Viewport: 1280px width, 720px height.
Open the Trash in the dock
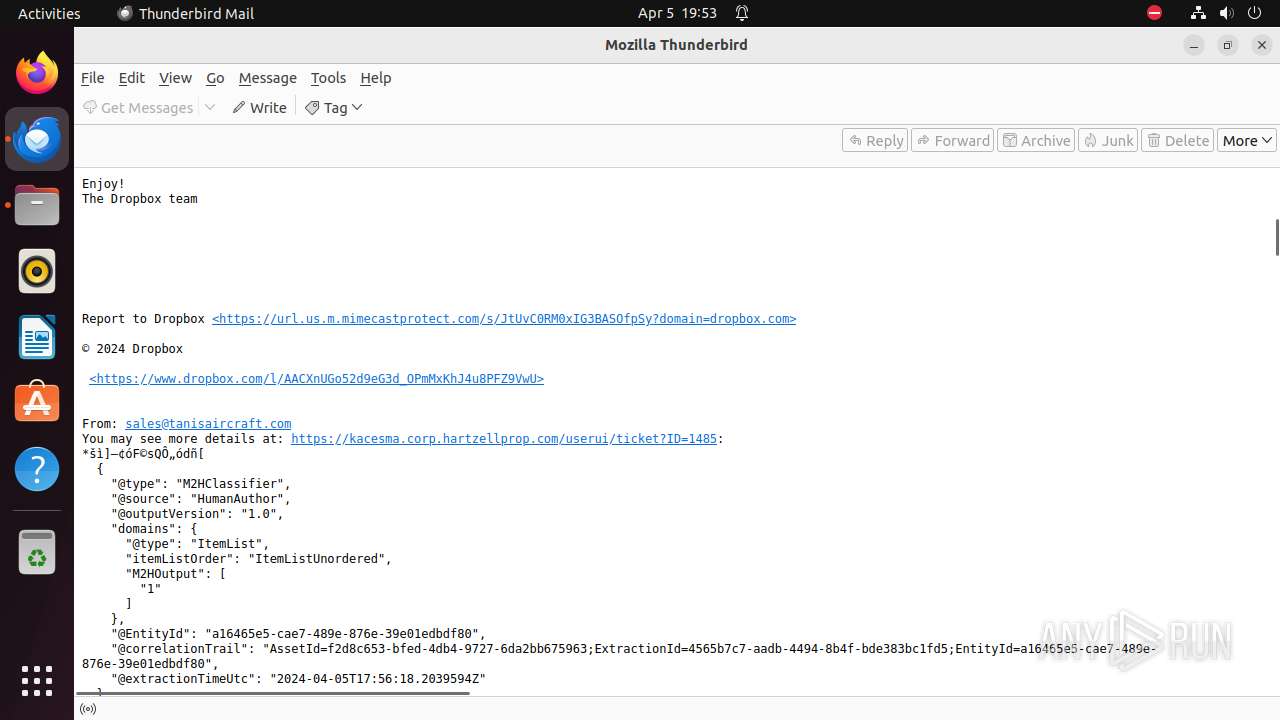coord(37,553)
